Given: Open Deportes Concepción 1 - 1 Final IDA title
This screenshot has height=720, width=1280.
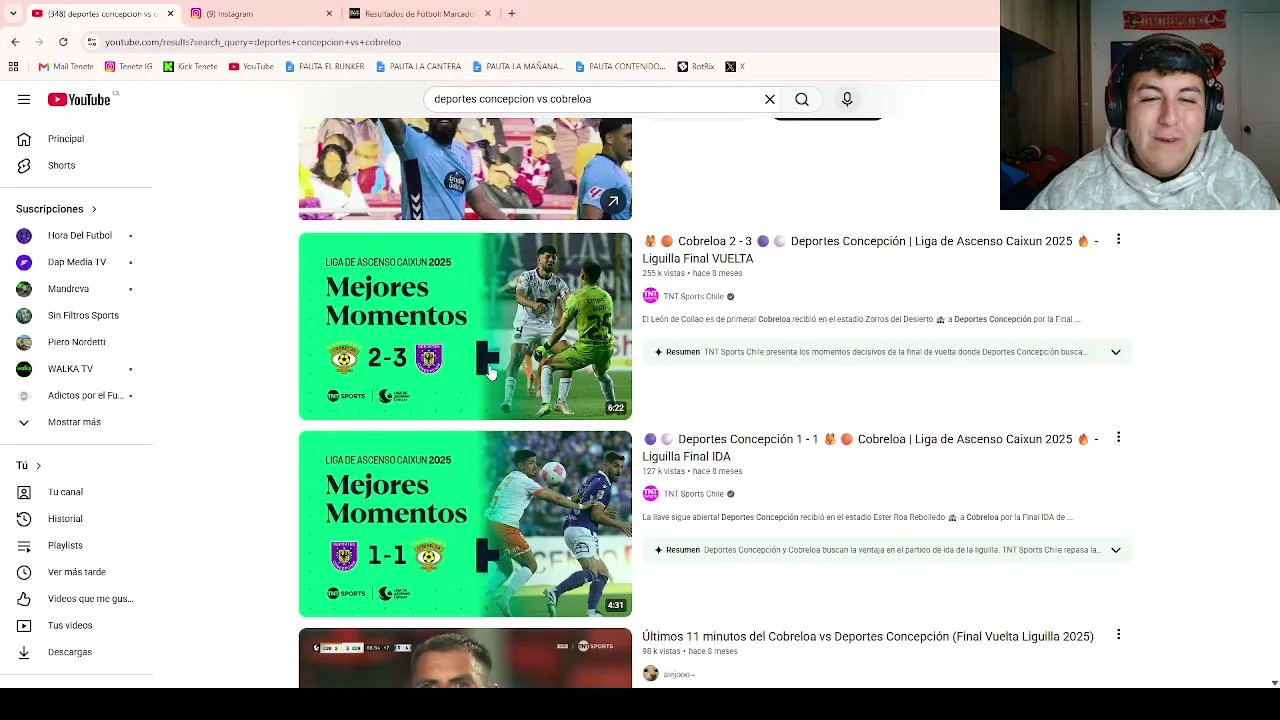Looking at the screenshot, I should pos(870,447).
